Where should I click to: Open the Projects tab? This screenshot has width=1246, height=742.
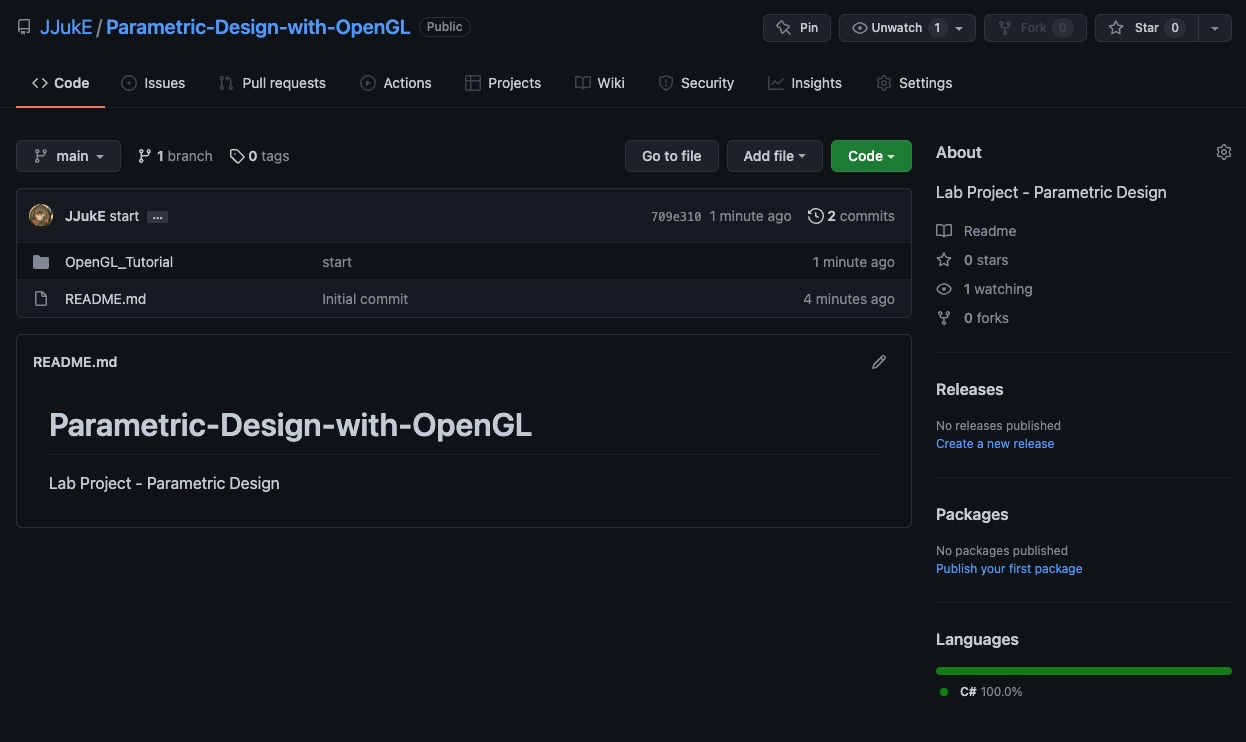coord(503,83)
